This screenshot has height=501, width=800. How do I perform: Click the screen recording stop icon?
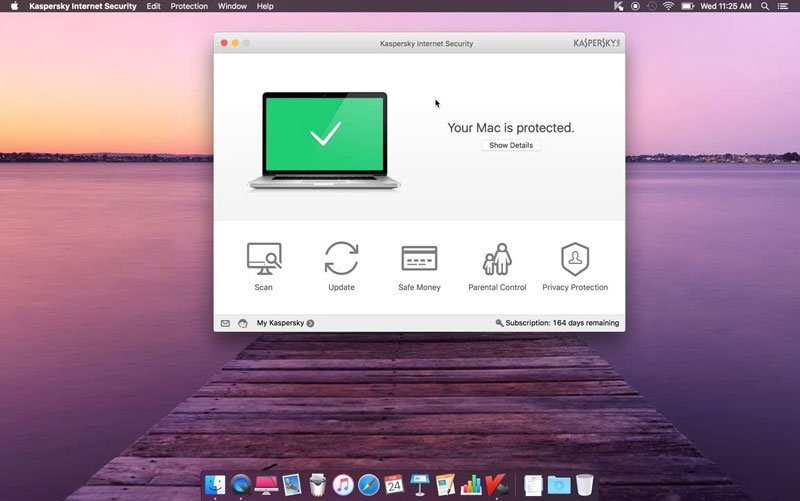point(635,6)
